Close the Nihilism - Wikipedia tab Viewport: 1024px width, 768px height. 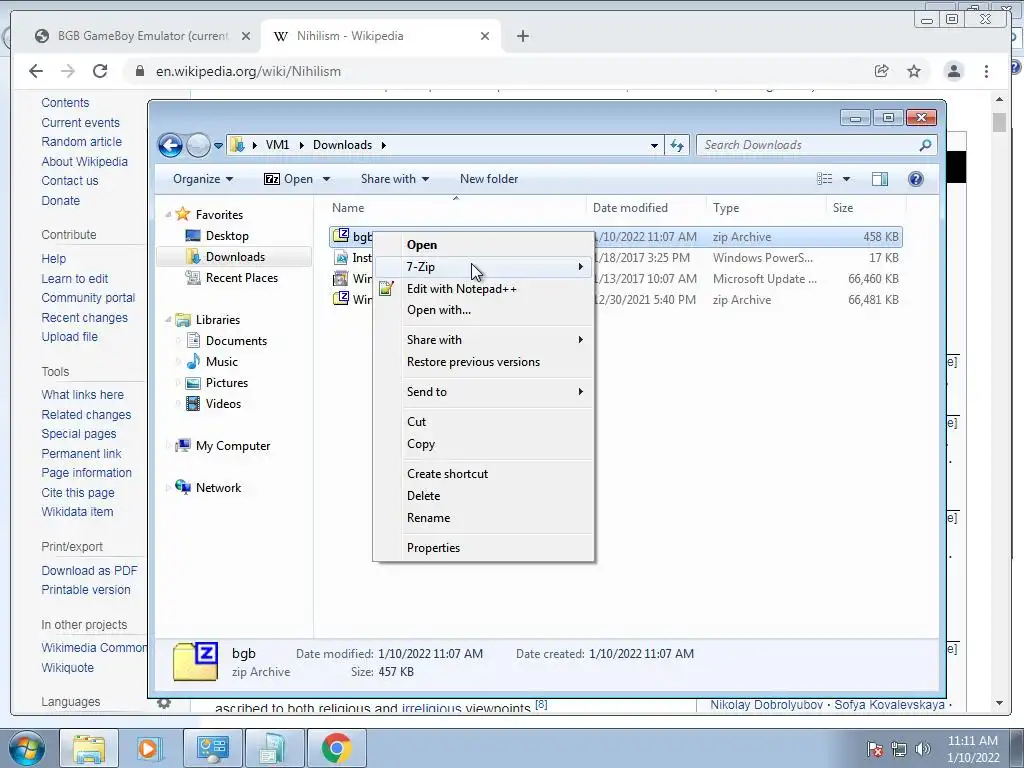click(485, 36)
